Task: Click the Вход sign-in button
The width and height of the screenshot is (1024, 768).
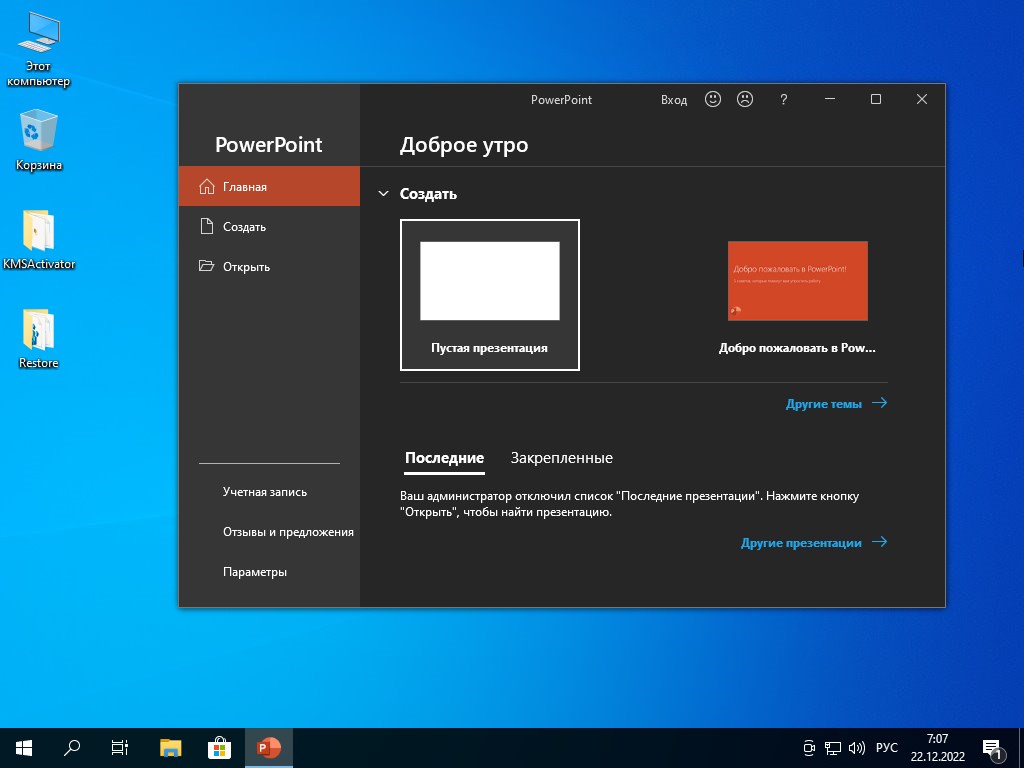Action: click(674, 100)
